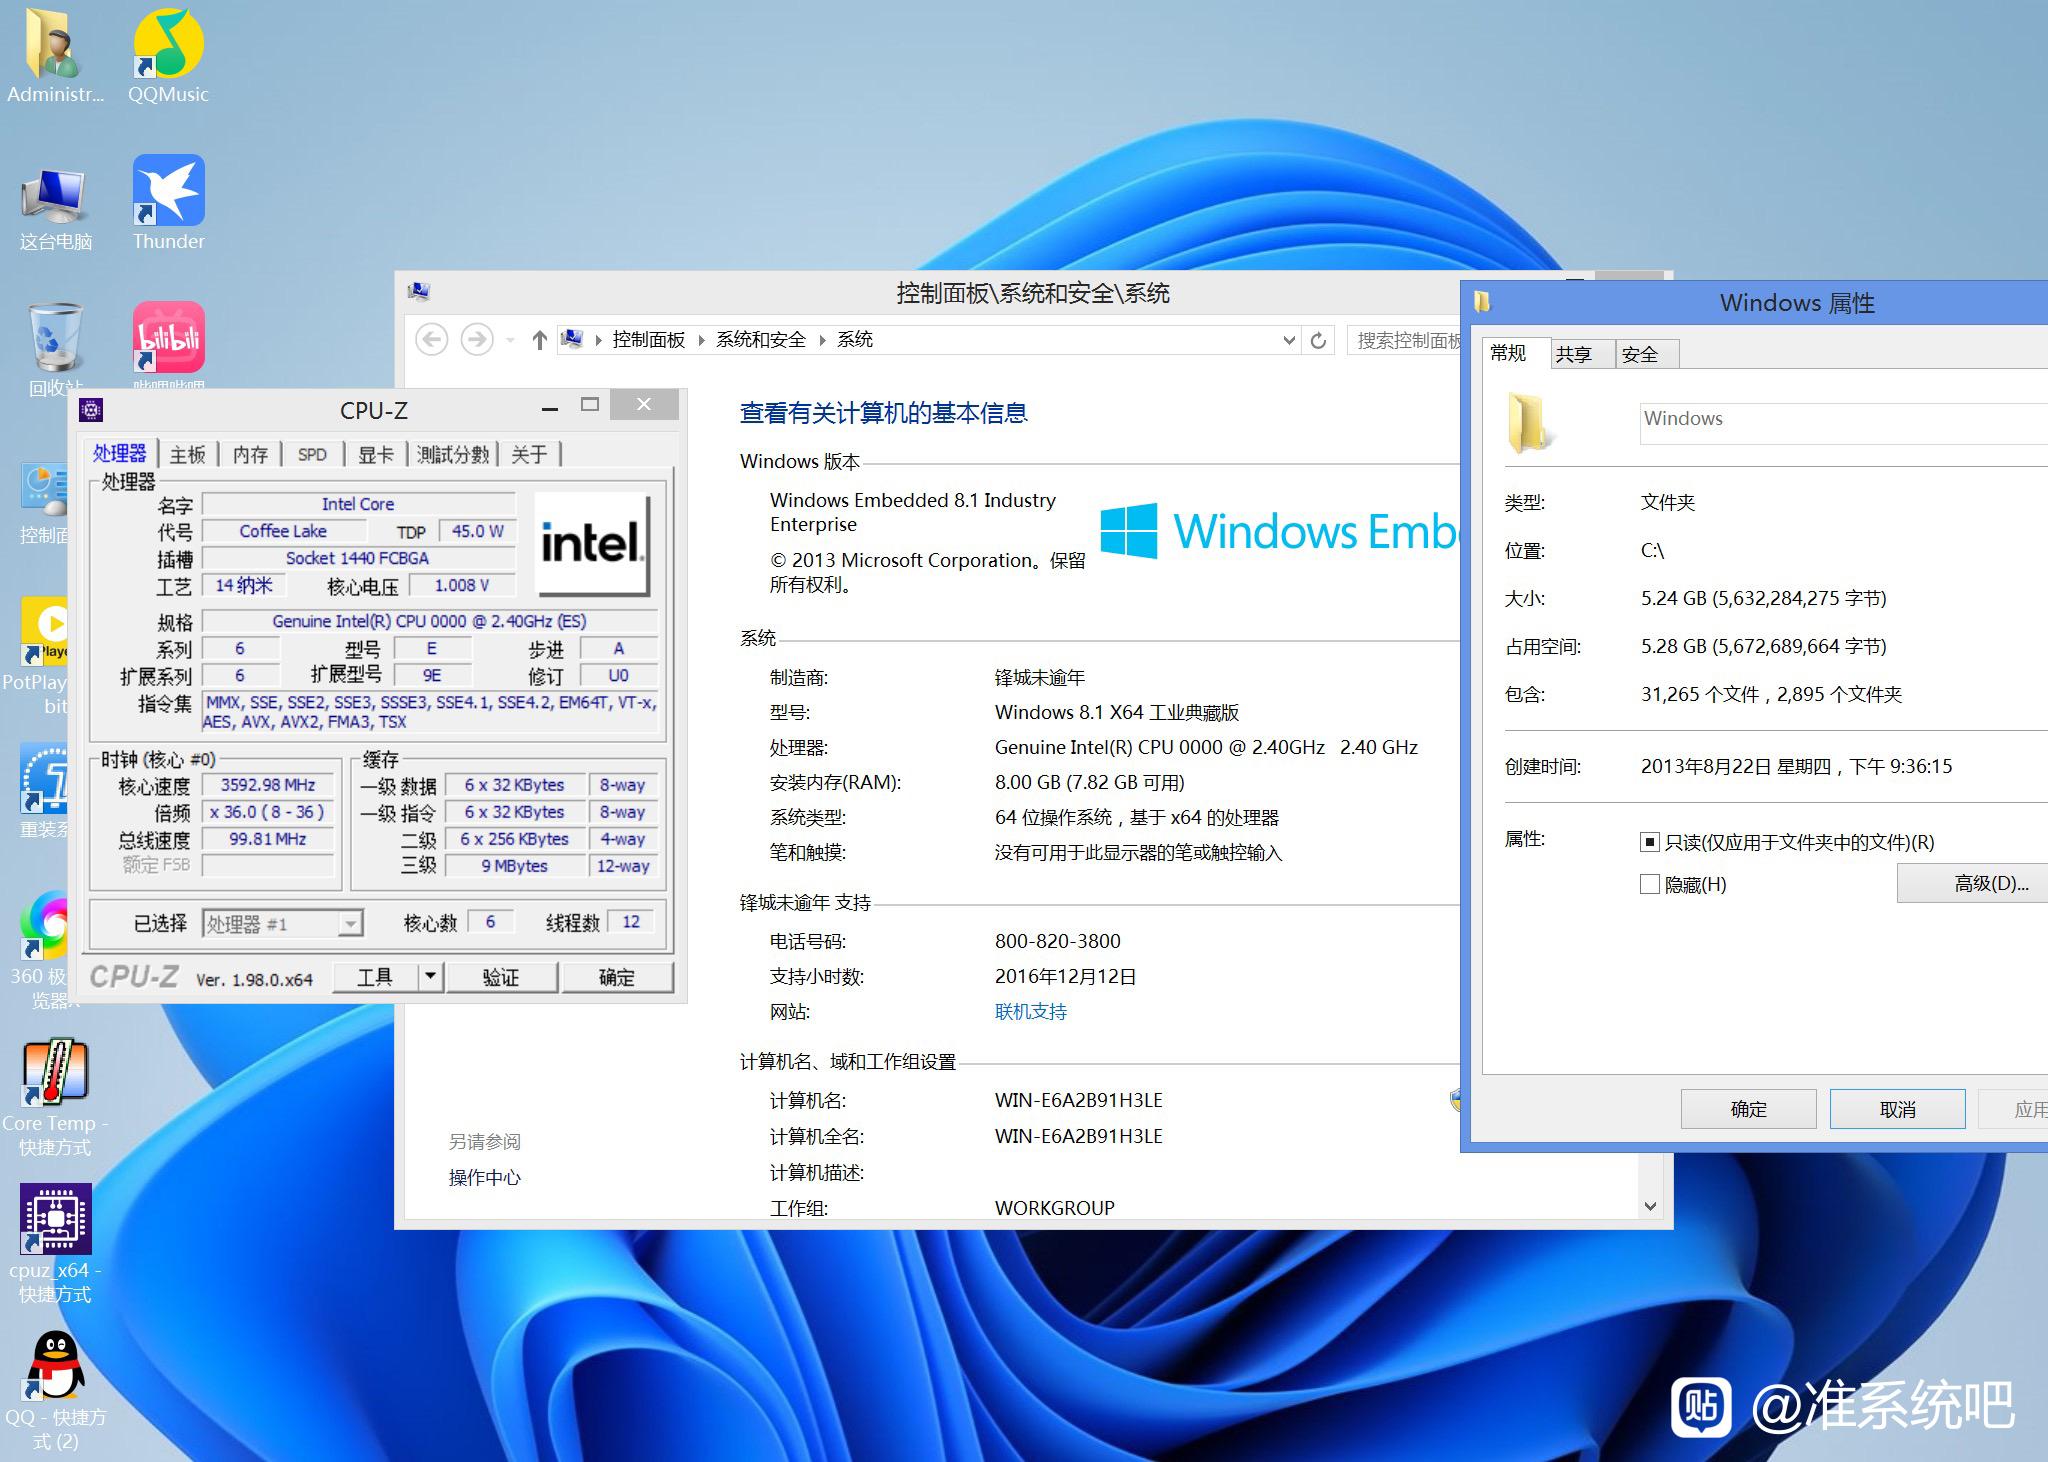Expand breadcrumb arrow after 控制面板
The height and width of the screenshot is (1462, 2048).
tap(701, 340)
